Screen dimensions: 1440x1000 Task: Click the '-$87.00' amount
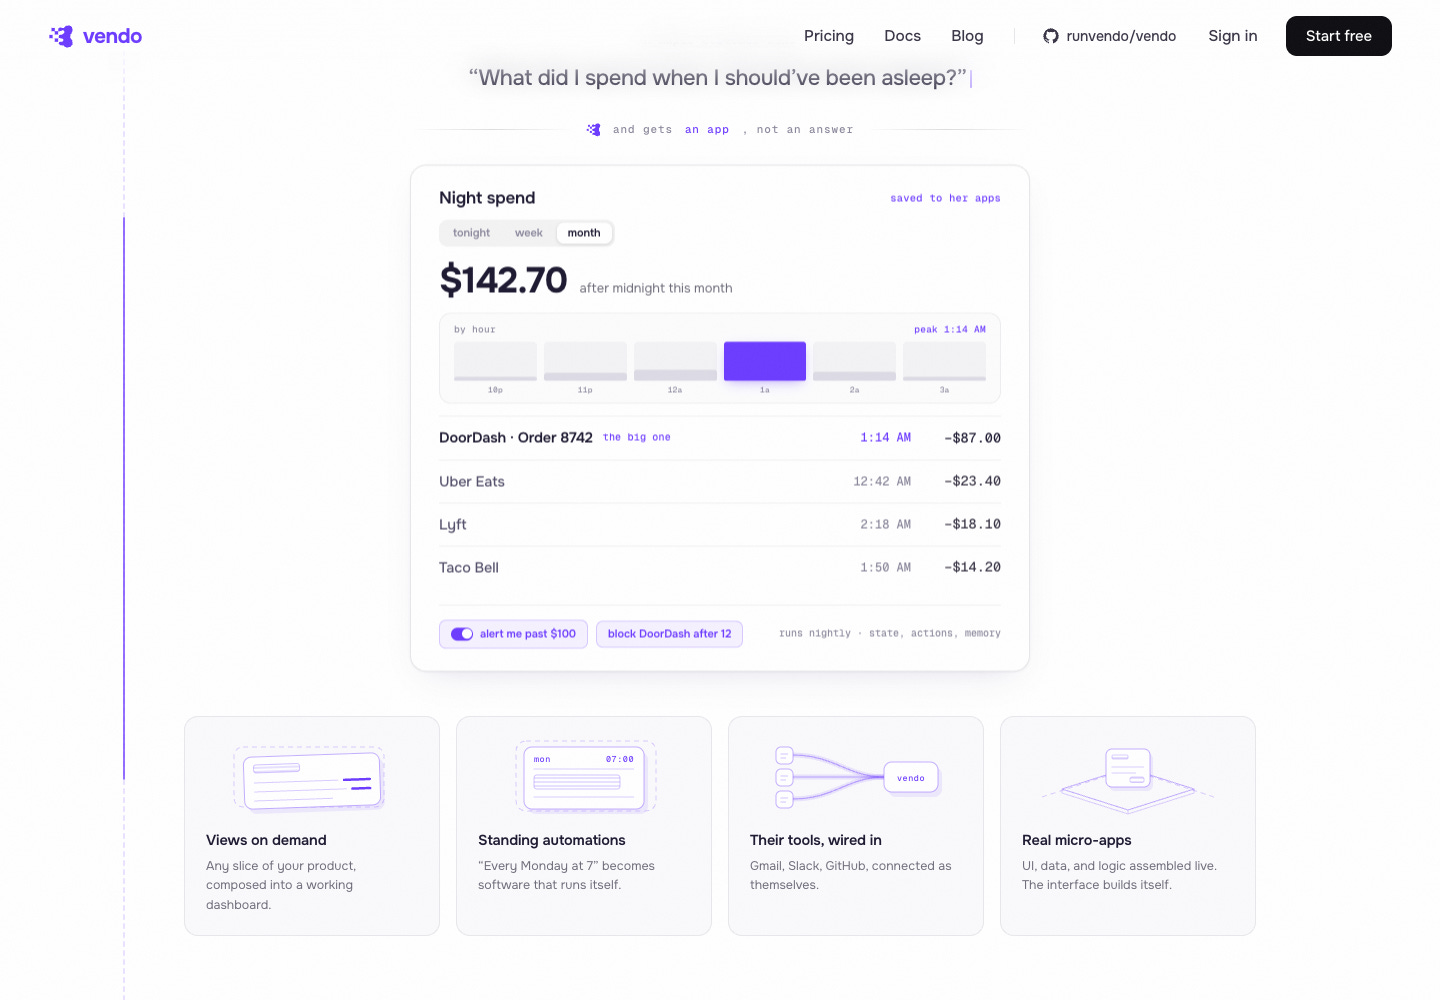(972, 438)
